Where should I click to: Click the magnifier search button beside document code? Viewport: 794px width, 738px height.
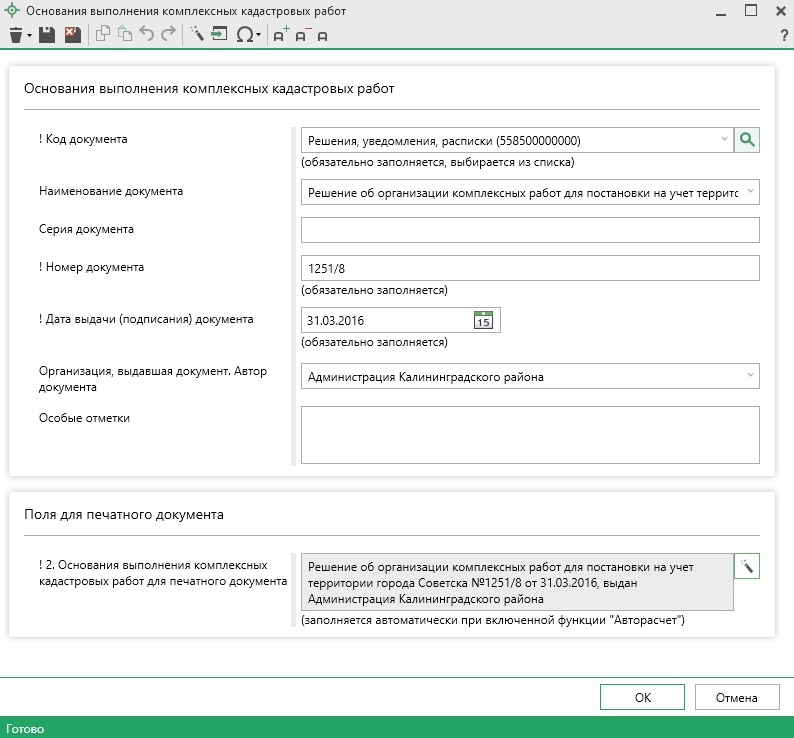747,141
